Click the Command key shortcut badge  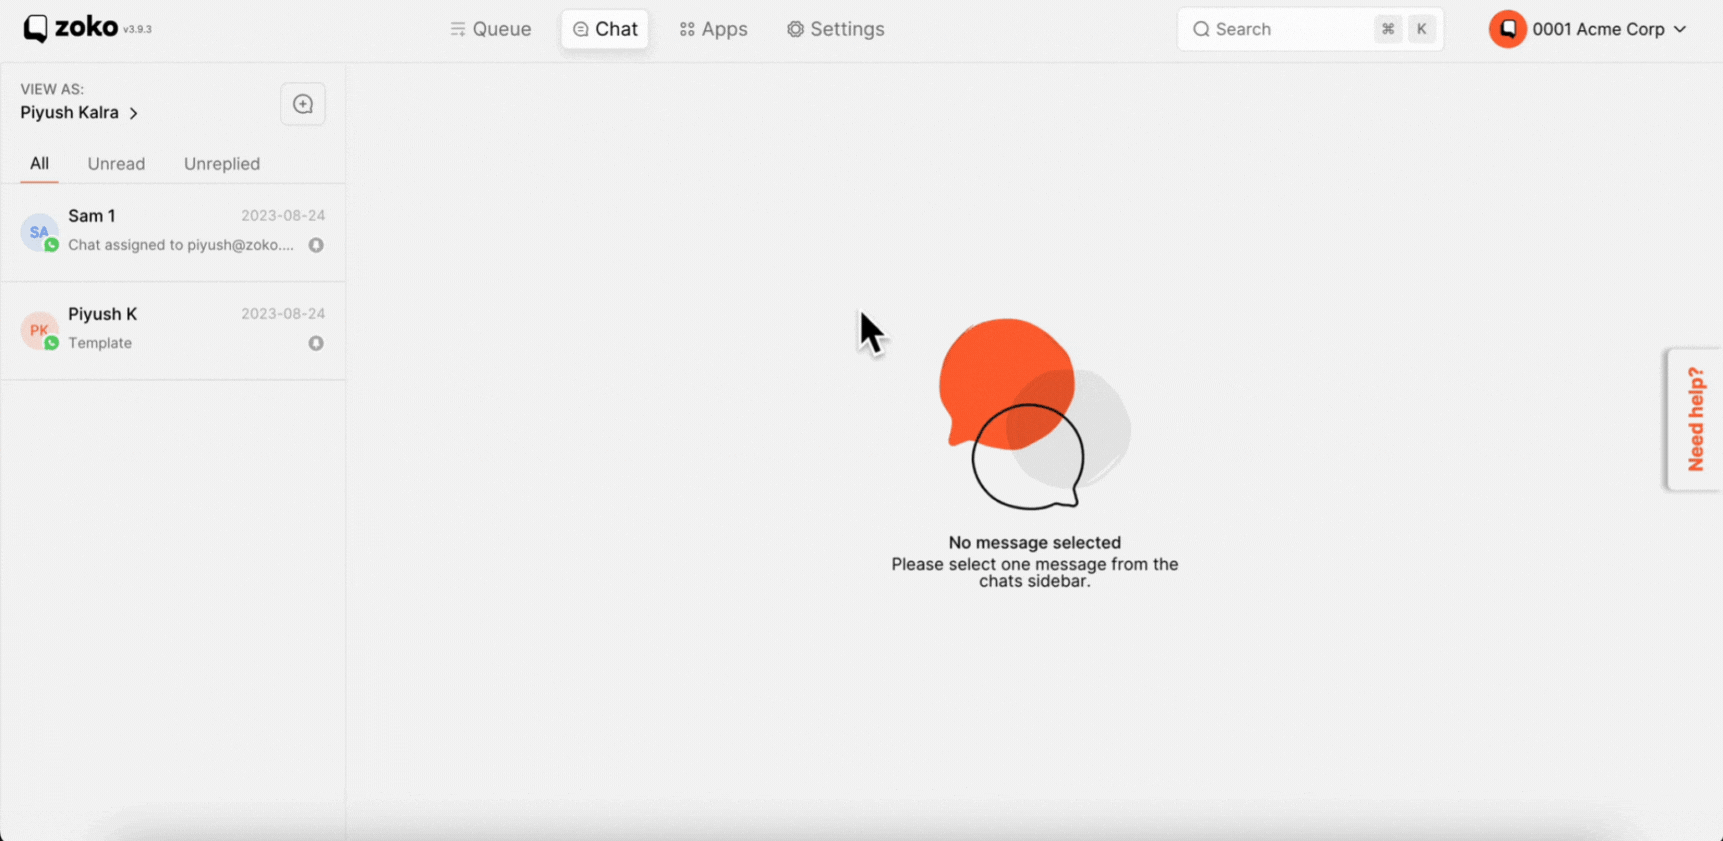pos(1388,29)
